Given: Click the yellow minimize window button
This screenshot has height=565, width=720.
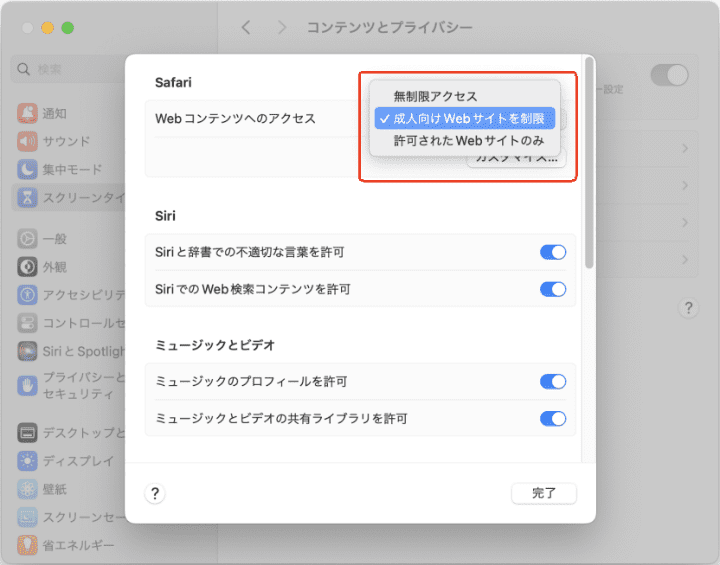Looking at the screenshot, I should point(47,28).
